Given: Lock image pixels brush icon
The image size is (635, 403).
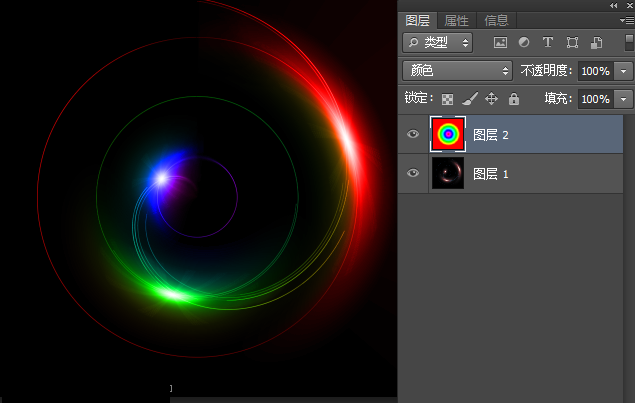Looking at the screenshot, I should (x=470, y=98).
